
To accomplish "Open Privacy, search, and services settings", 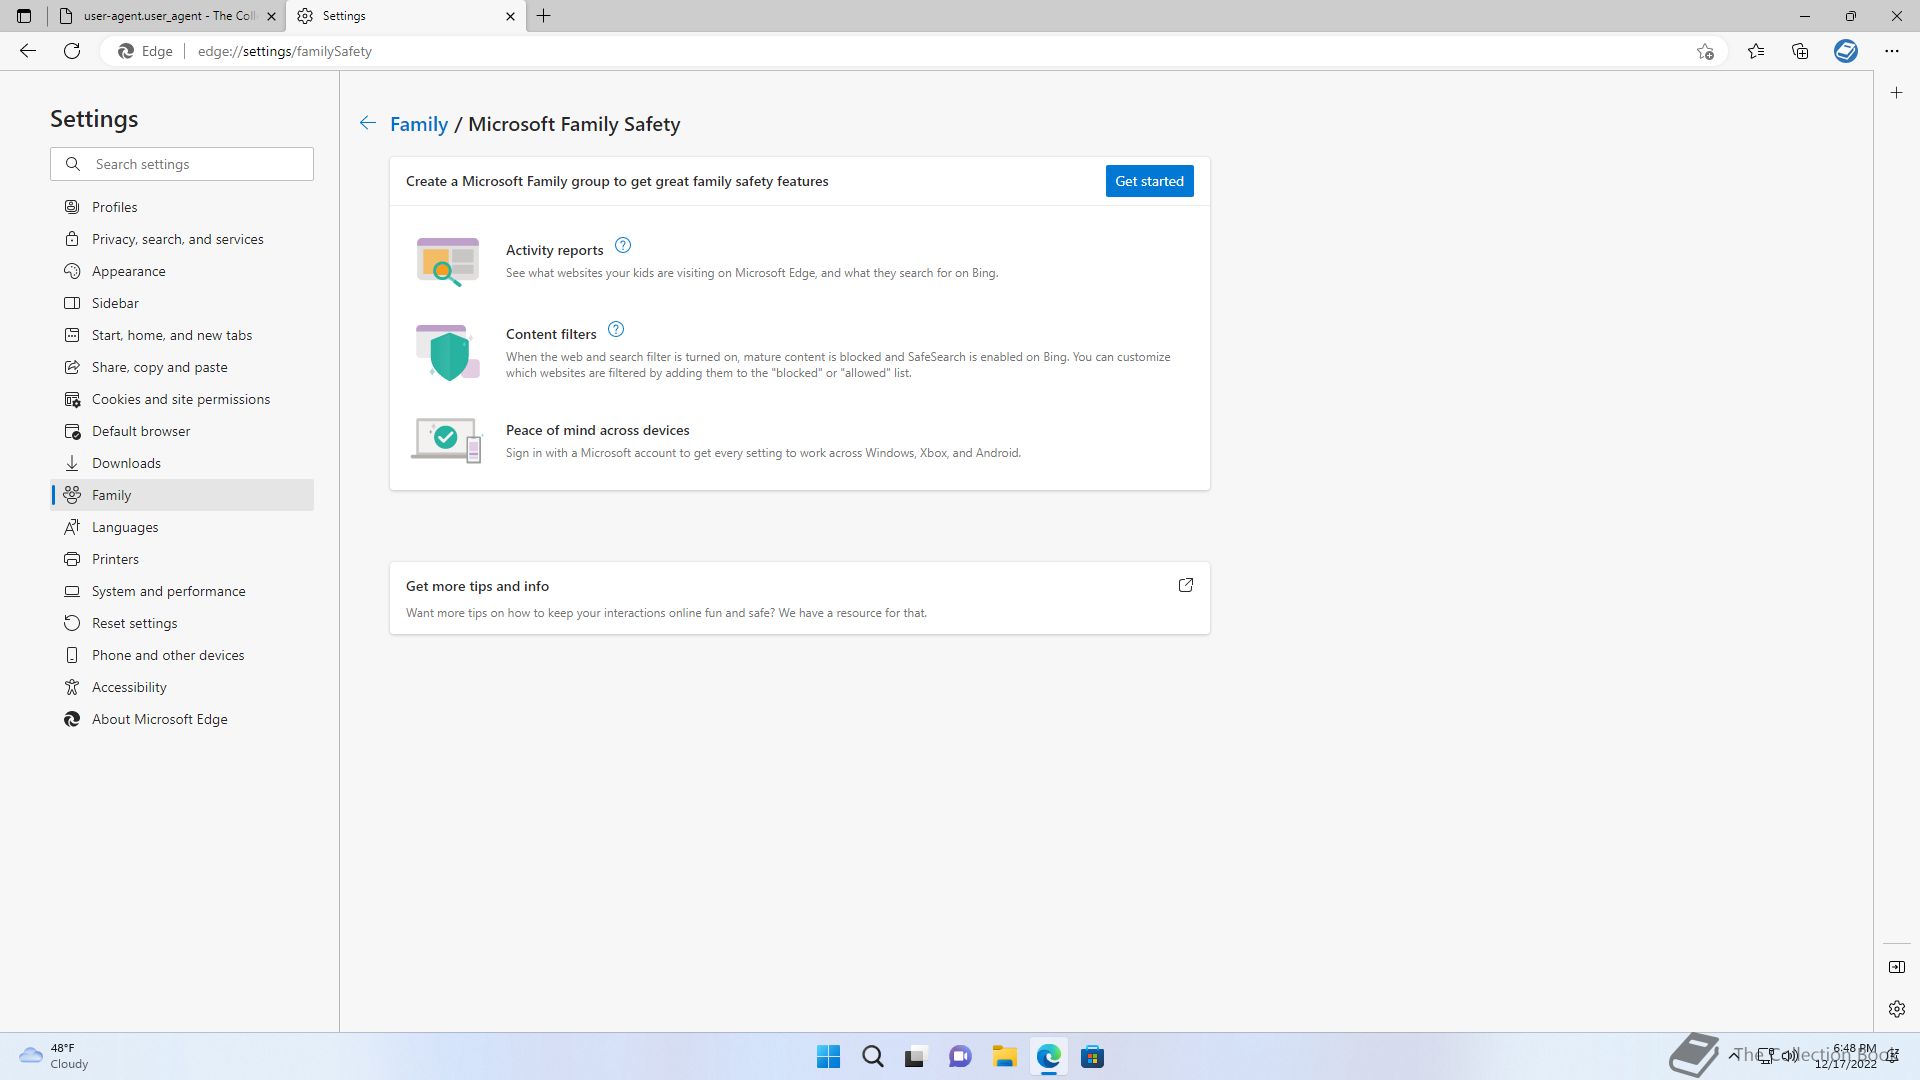I will [182, 239].
